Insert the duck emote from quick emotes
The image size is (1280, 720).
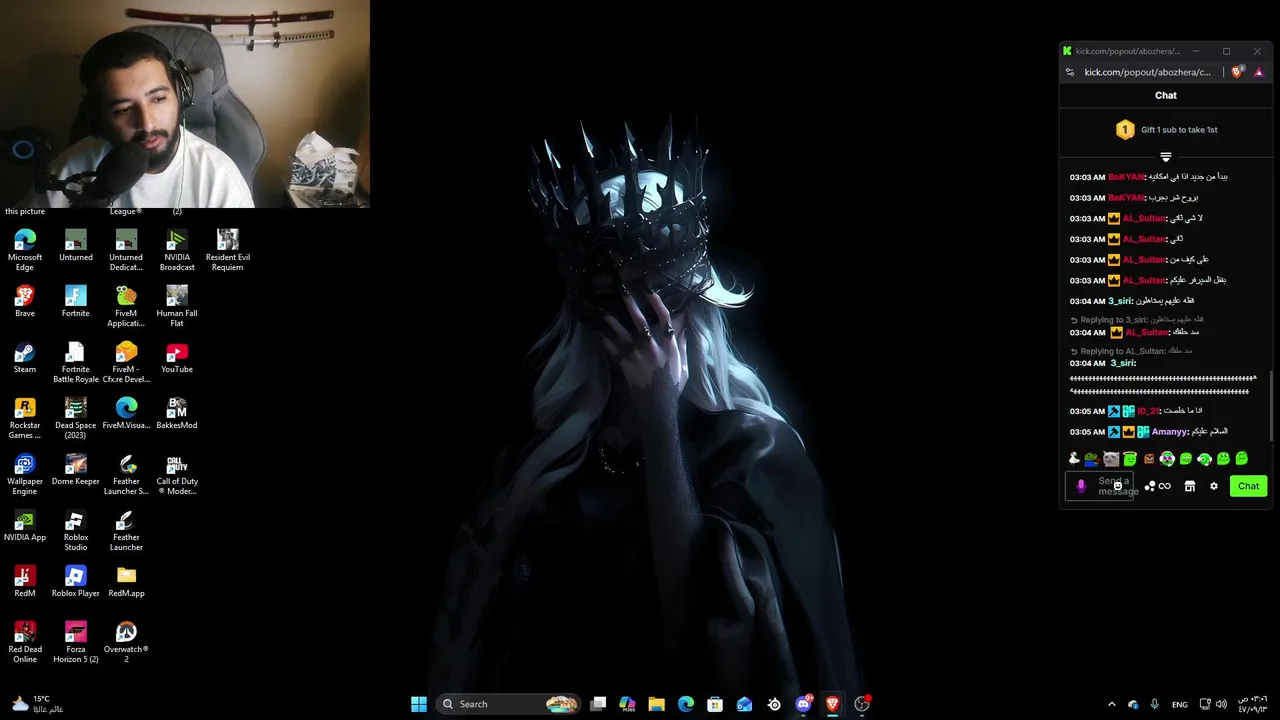[1074, 459]
